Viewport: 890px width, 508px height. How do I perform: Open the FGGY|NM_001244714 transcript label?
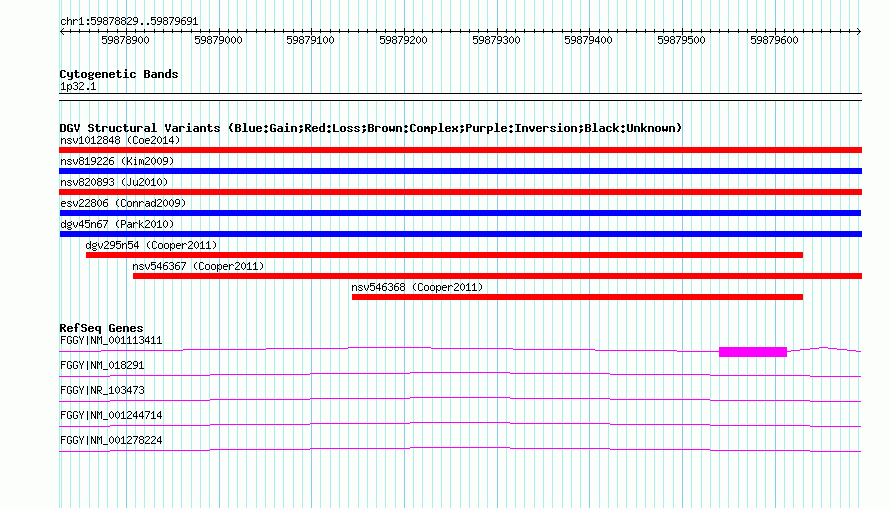click(111, 415)
